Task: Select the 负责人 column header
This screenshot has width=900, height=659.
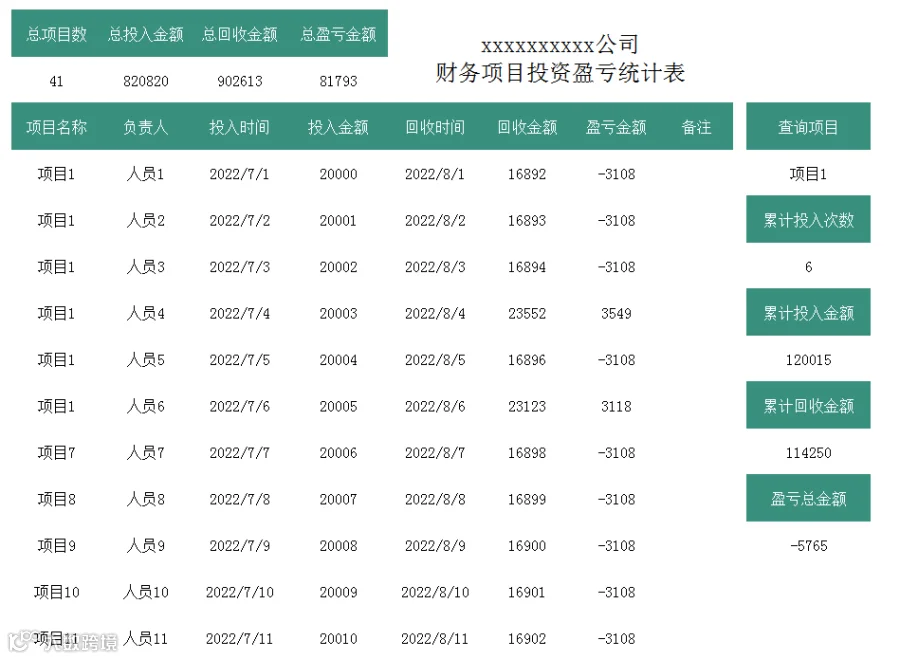Action: tap(146, 127)
